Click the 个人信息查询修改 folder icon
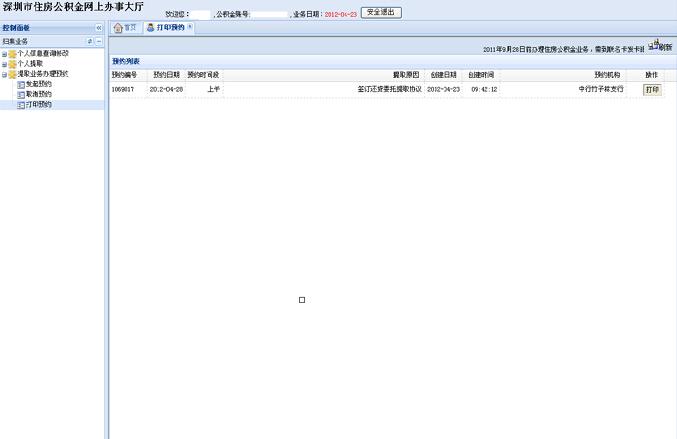Image resolution: width=677 pixels, height=439 pixels. [12, 53]
